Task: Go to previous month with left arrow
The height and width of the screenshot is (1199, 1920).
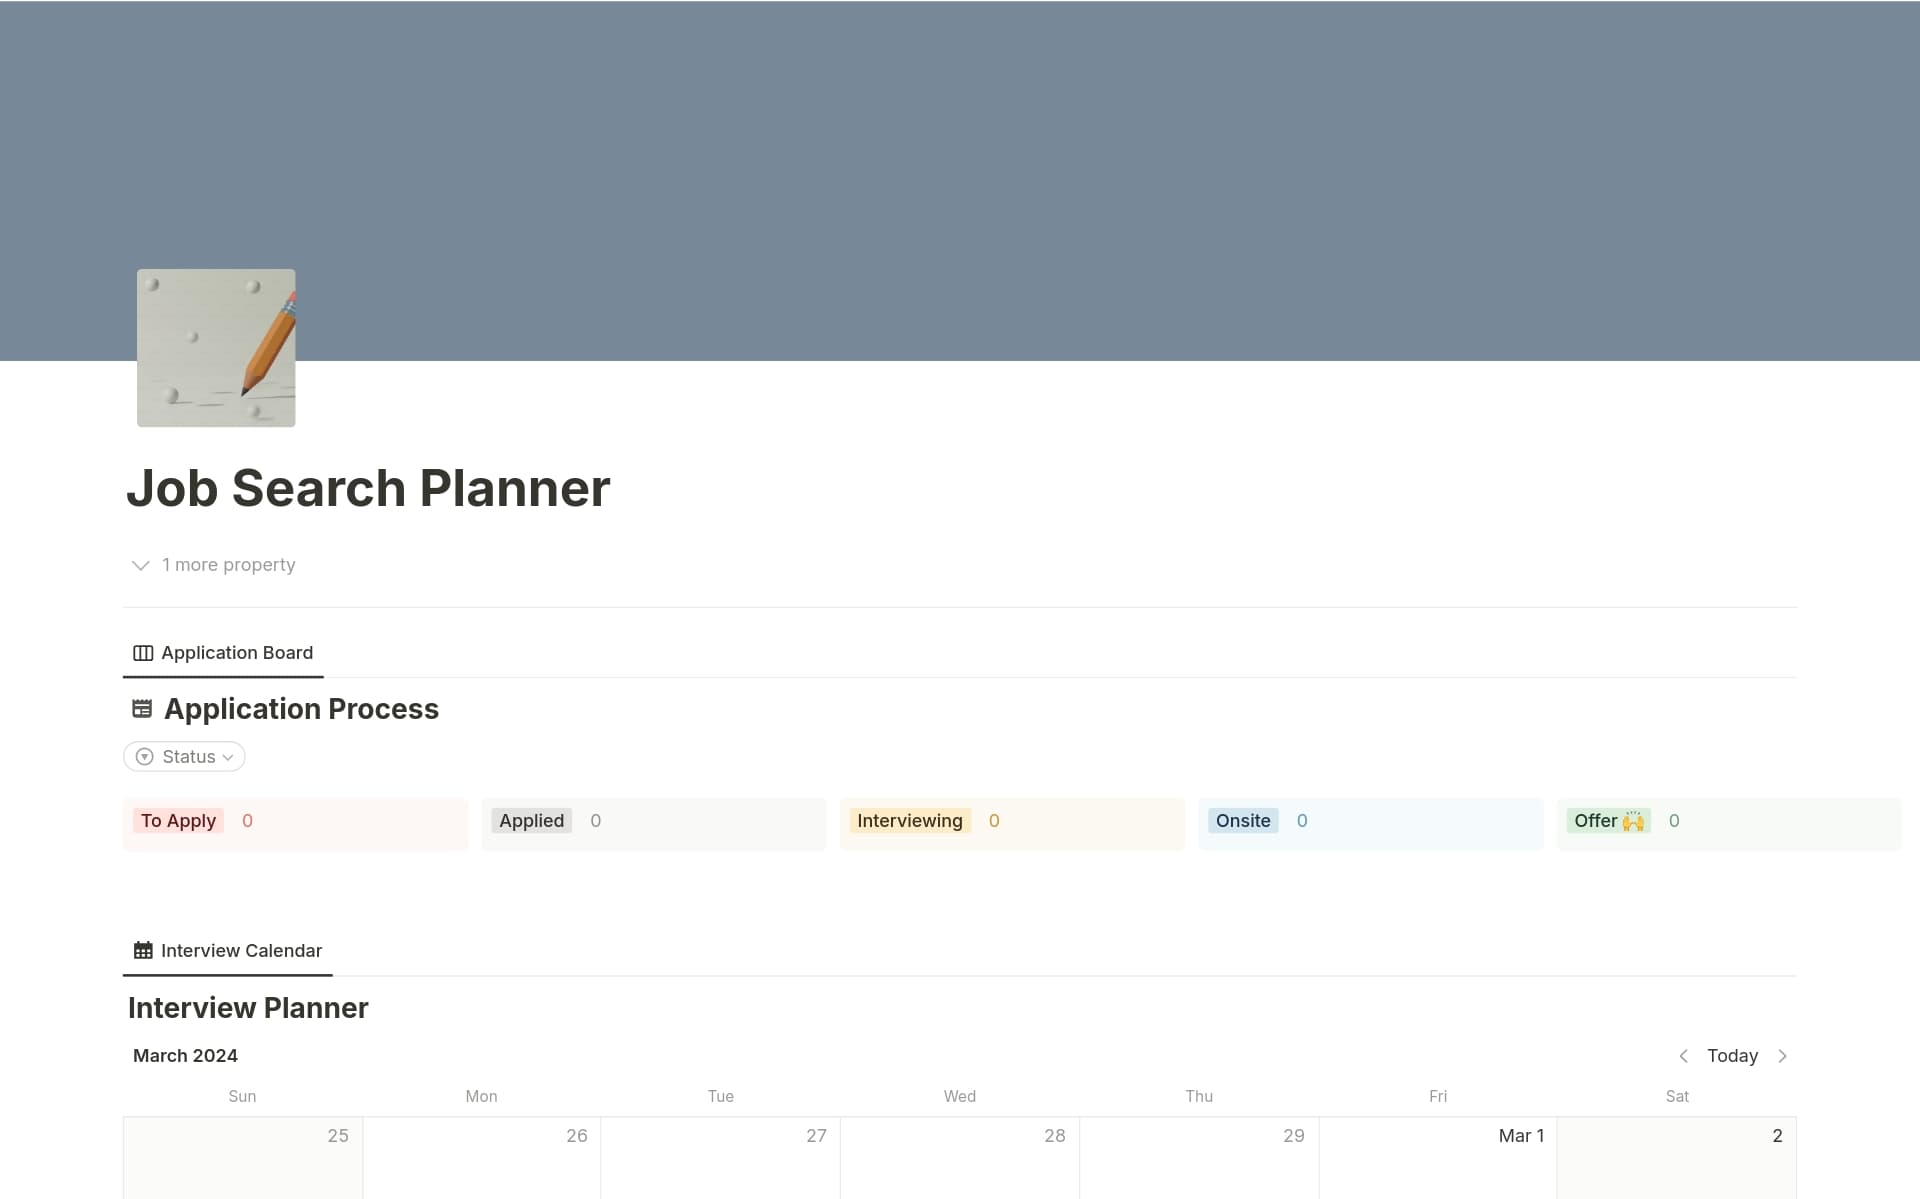Action: coord(1683,1056)
